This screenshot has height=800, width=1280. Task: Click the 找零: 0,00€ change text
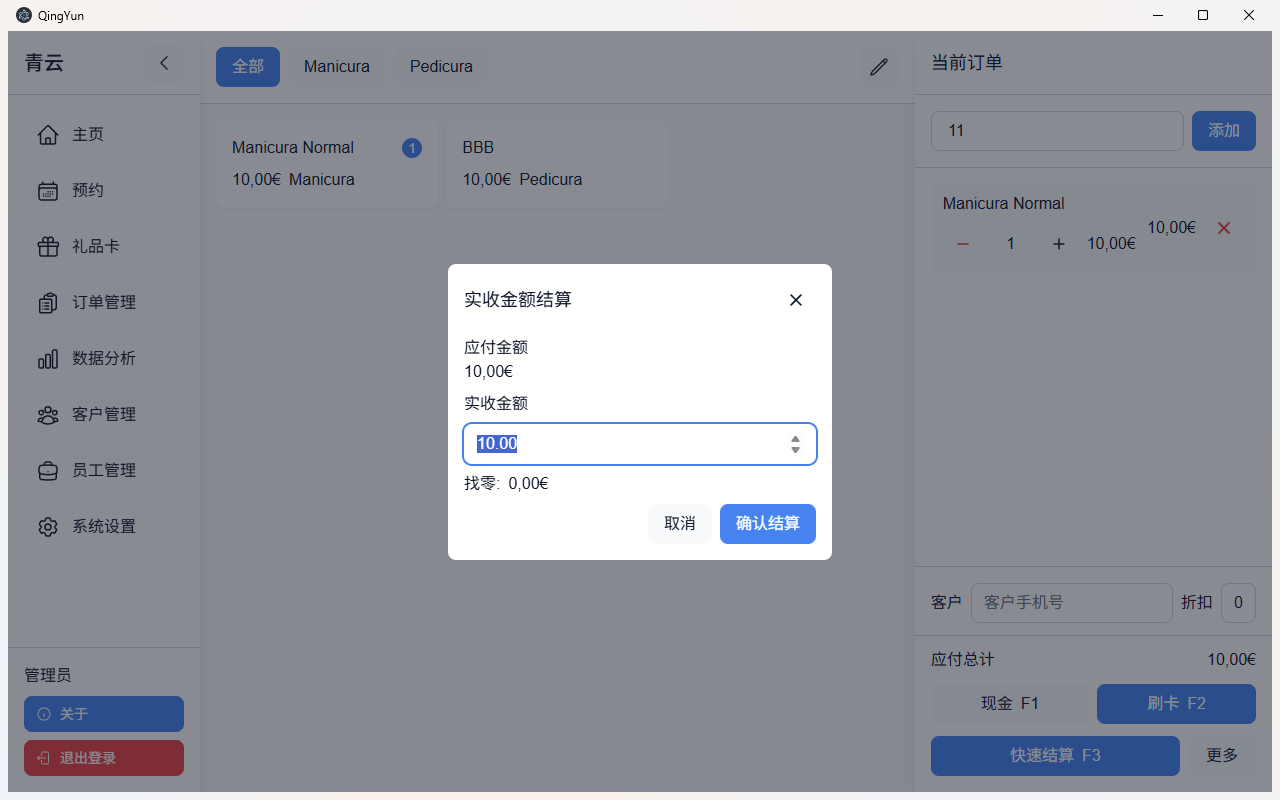click(506, 484)
